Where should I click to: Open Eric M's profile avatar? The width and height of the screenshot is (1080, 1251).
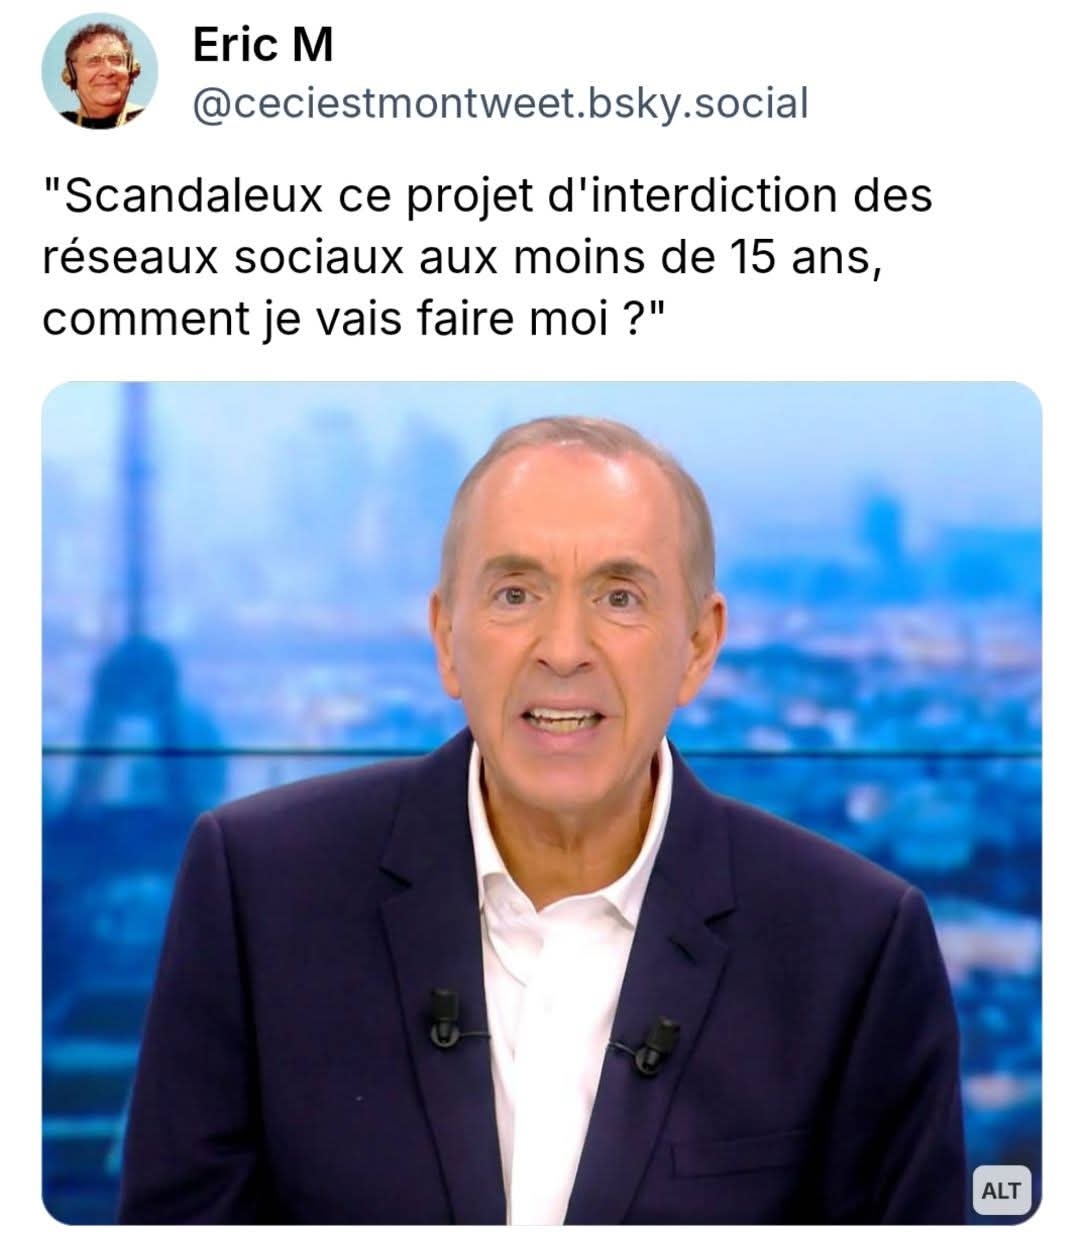pos(100,71)
